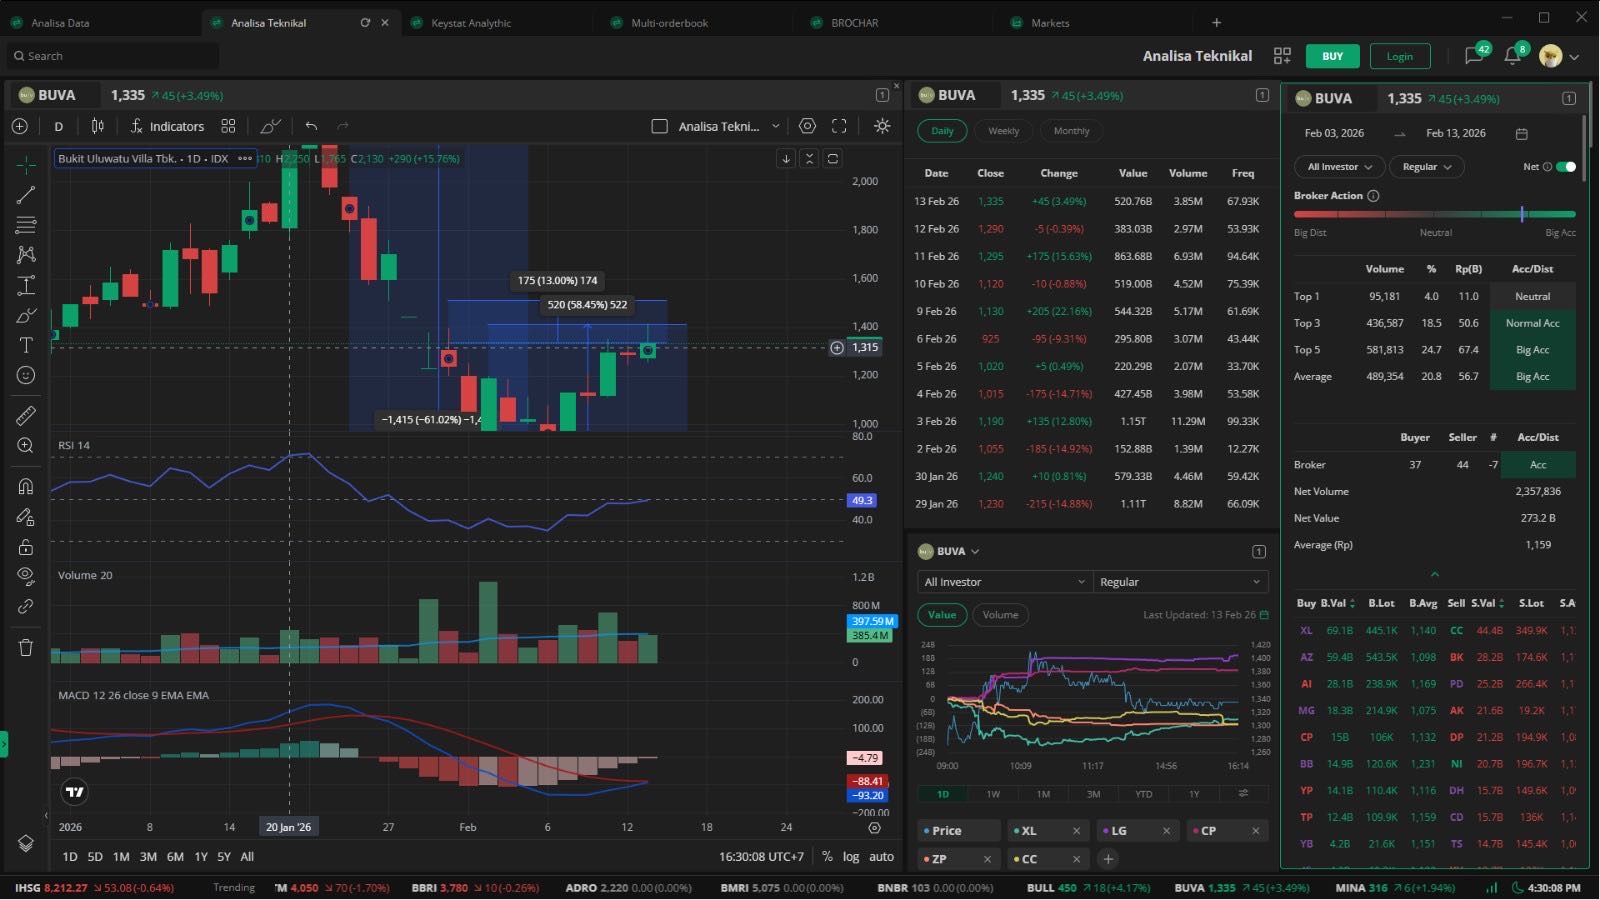Click the ruler measure tool

pos(26,415)
